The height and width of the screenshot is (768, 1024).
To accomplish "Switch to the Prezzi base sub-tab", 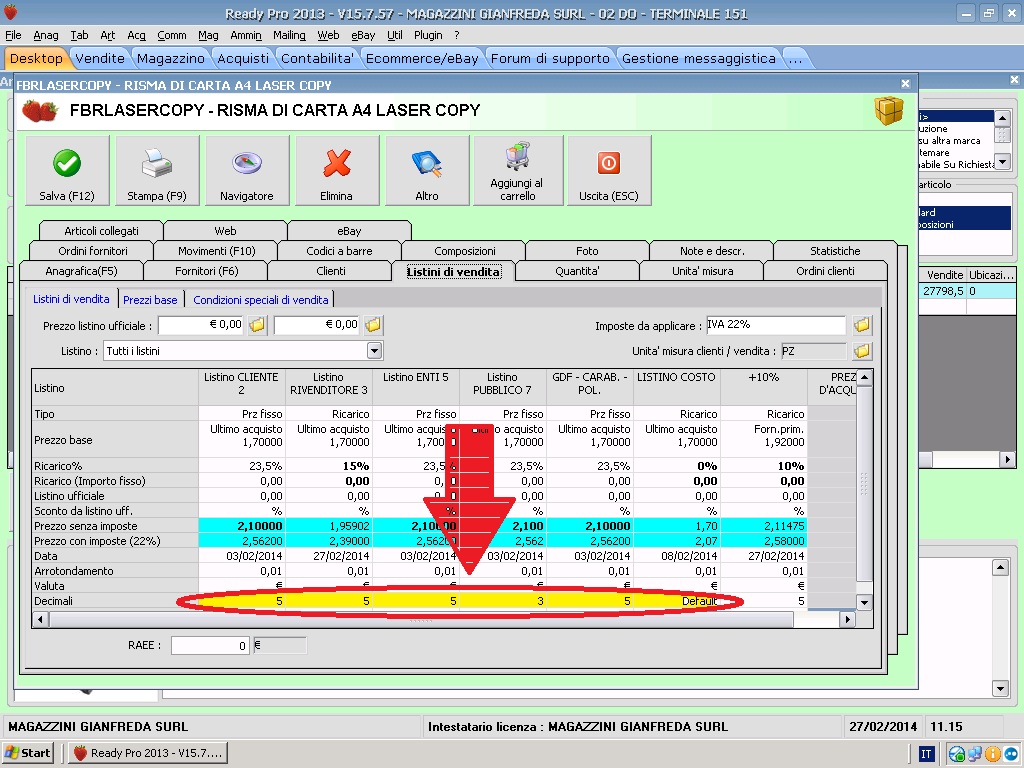I will coord(150,300).
